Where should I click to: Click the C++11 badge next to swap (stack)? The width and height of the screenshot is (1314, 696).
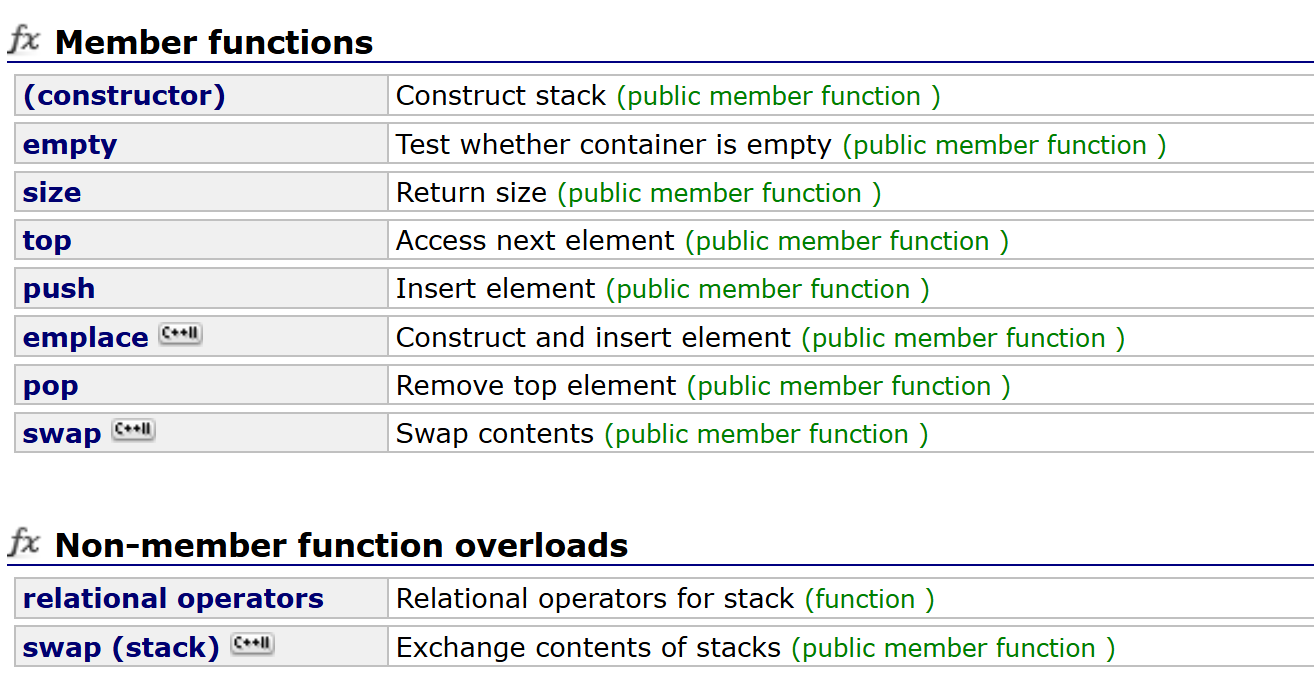coord(252,645)
